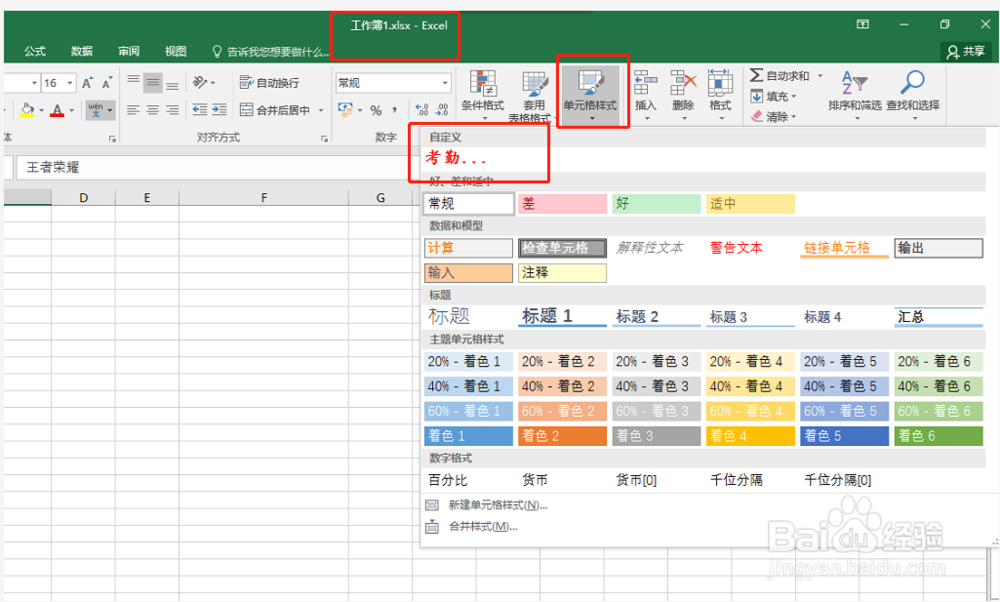Image resolution: width=1000 pixels, height=602 pixels.
Task: Click the 插入 insert cells icon
Action: click(x=645, y=94)
